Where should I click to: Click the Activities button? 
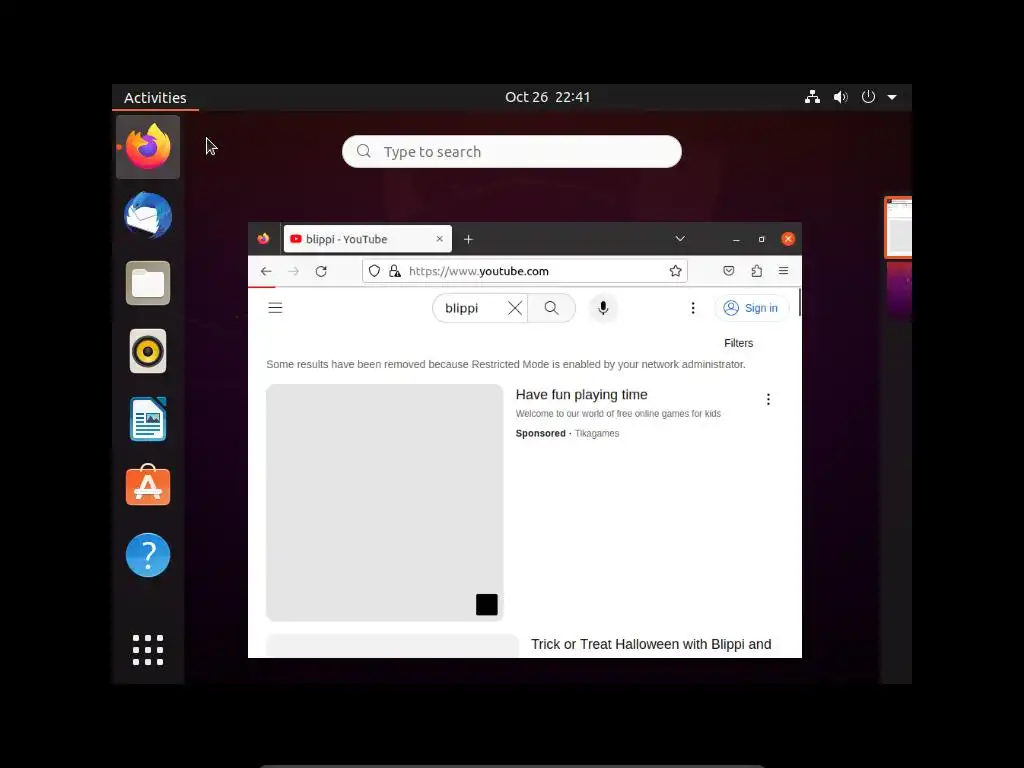(155, 97)
